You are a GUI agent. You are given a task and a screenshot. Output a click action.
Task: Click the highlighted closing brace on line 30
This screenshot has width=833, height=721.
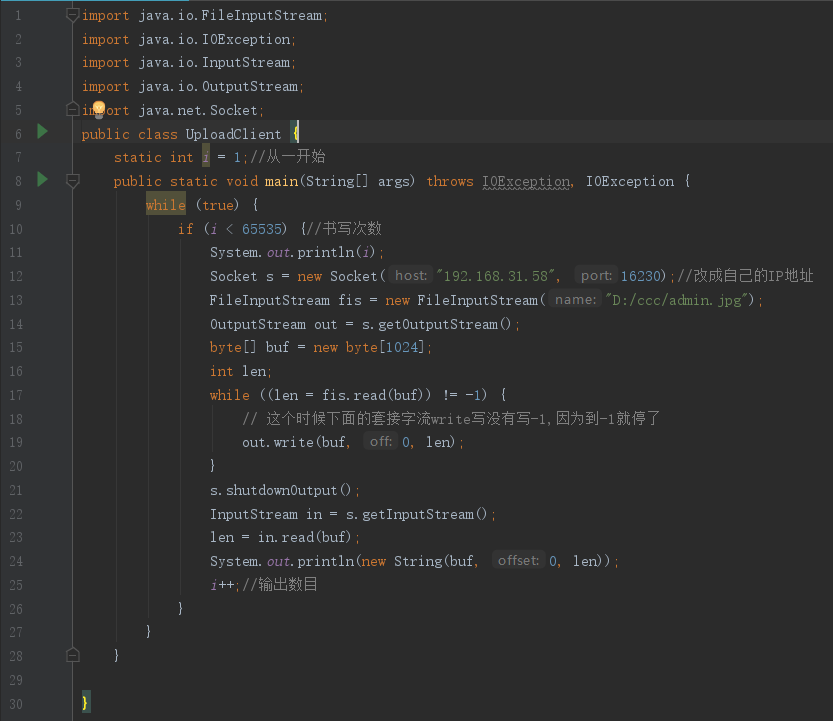[x=85, y=702]
